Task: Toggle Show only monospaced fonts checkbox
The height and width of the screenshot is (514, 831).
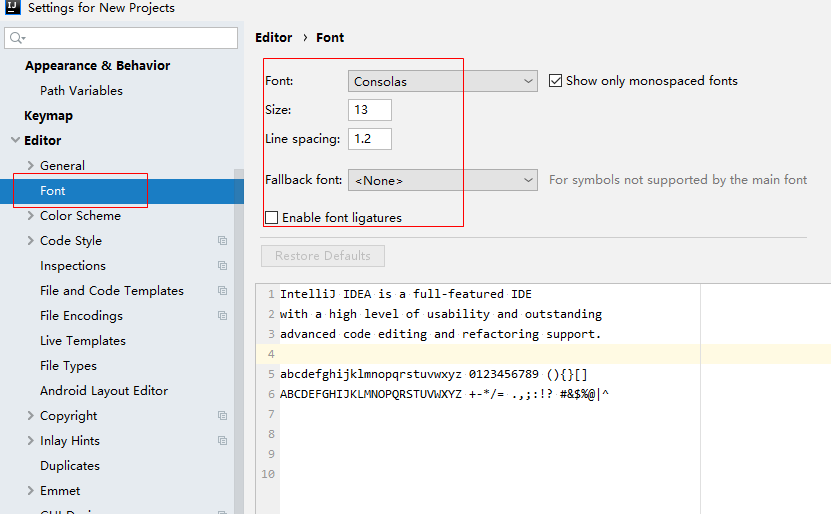Action: click(556, 81)
